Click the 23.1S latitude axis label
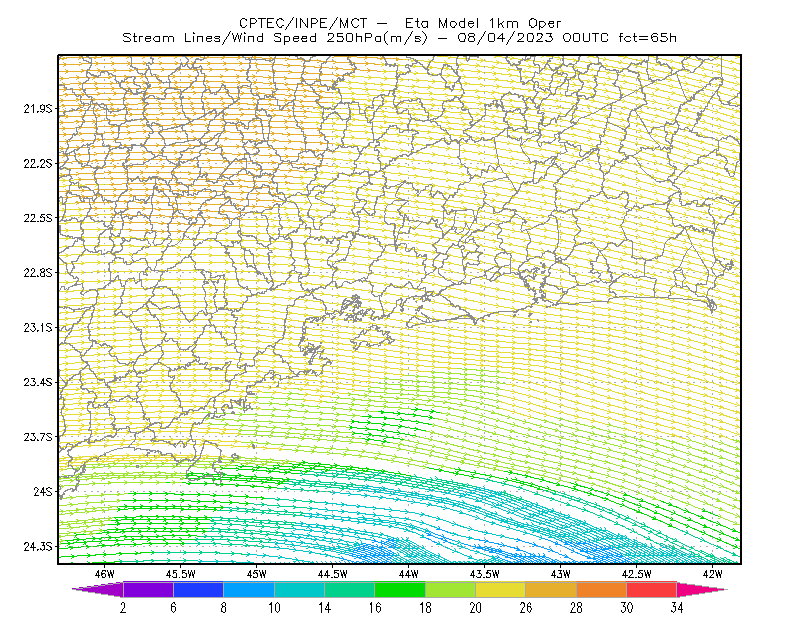The width and height of the screenshot is (800, 618). pyautogui.click(x=38, y=327)
